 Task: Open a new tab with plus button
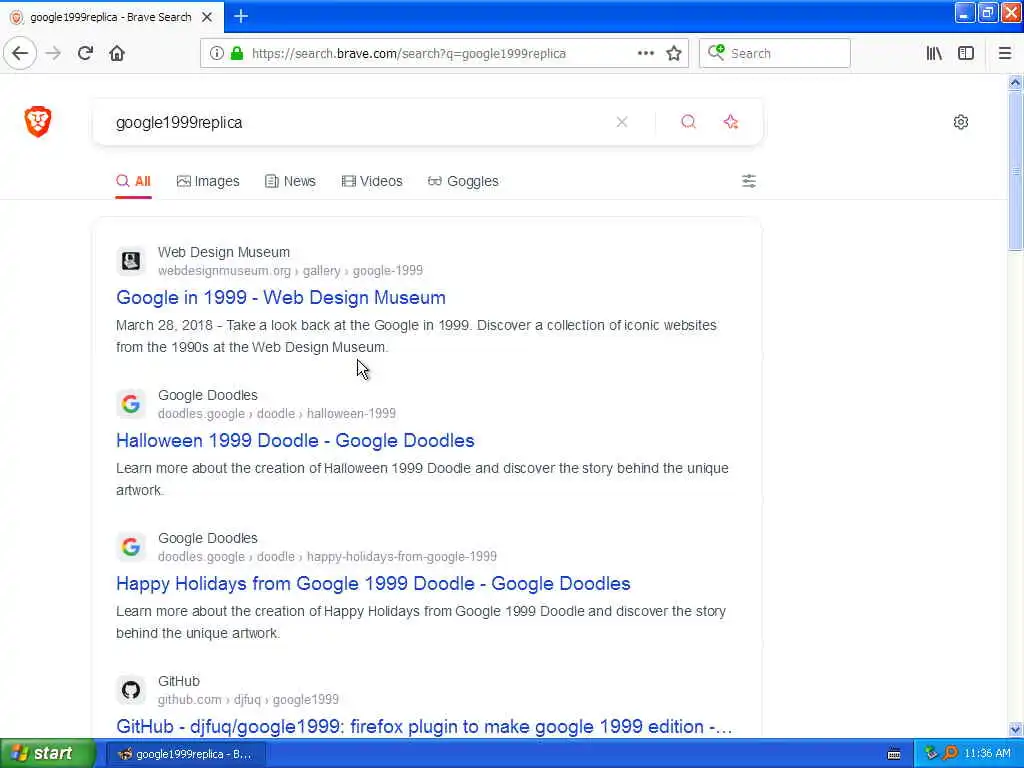click(x=241, y=16)
